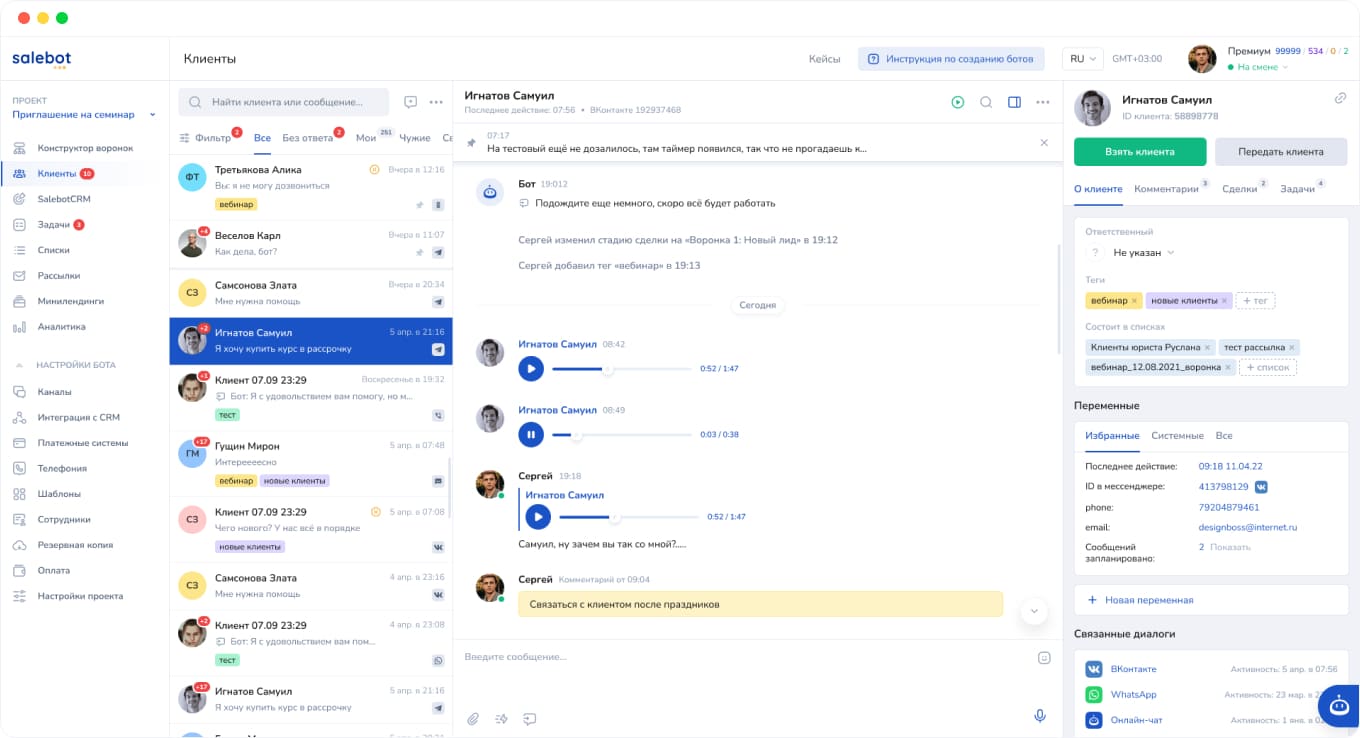
Task: Remove the новые клиенты tag
Action: 1223,301
